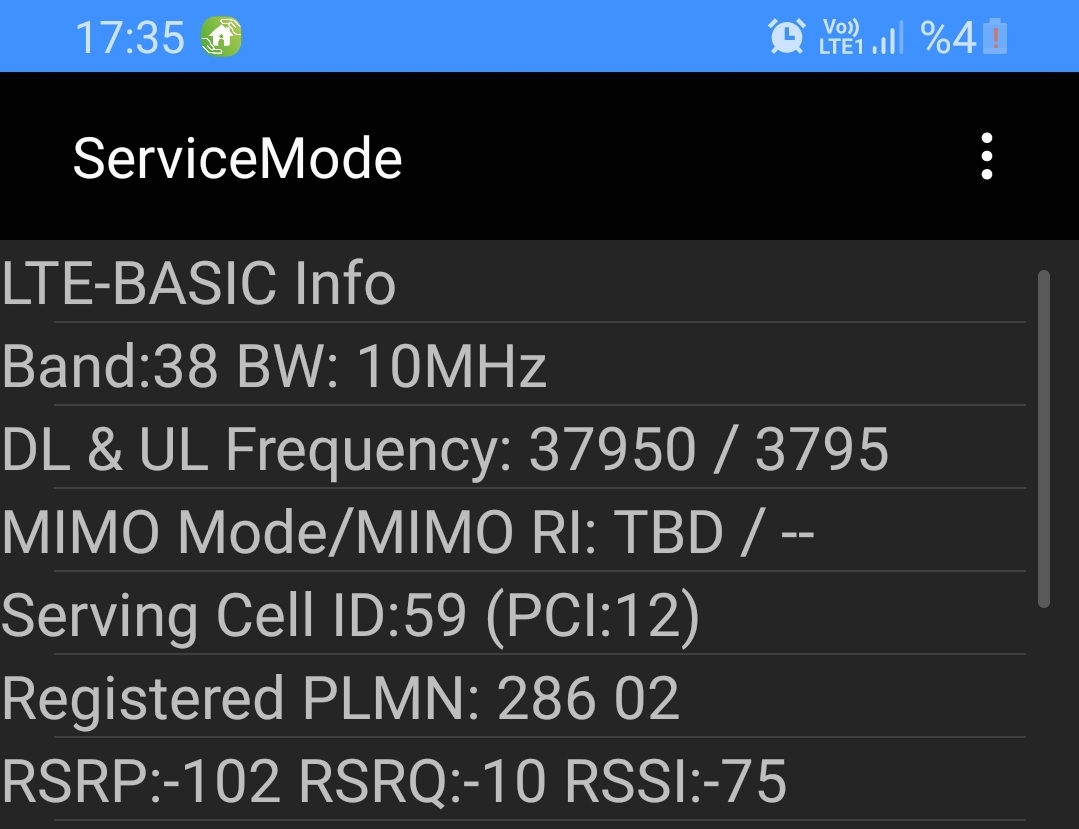Click the ServiceMode title text
1079x829 pixels.
pos(237,158)
